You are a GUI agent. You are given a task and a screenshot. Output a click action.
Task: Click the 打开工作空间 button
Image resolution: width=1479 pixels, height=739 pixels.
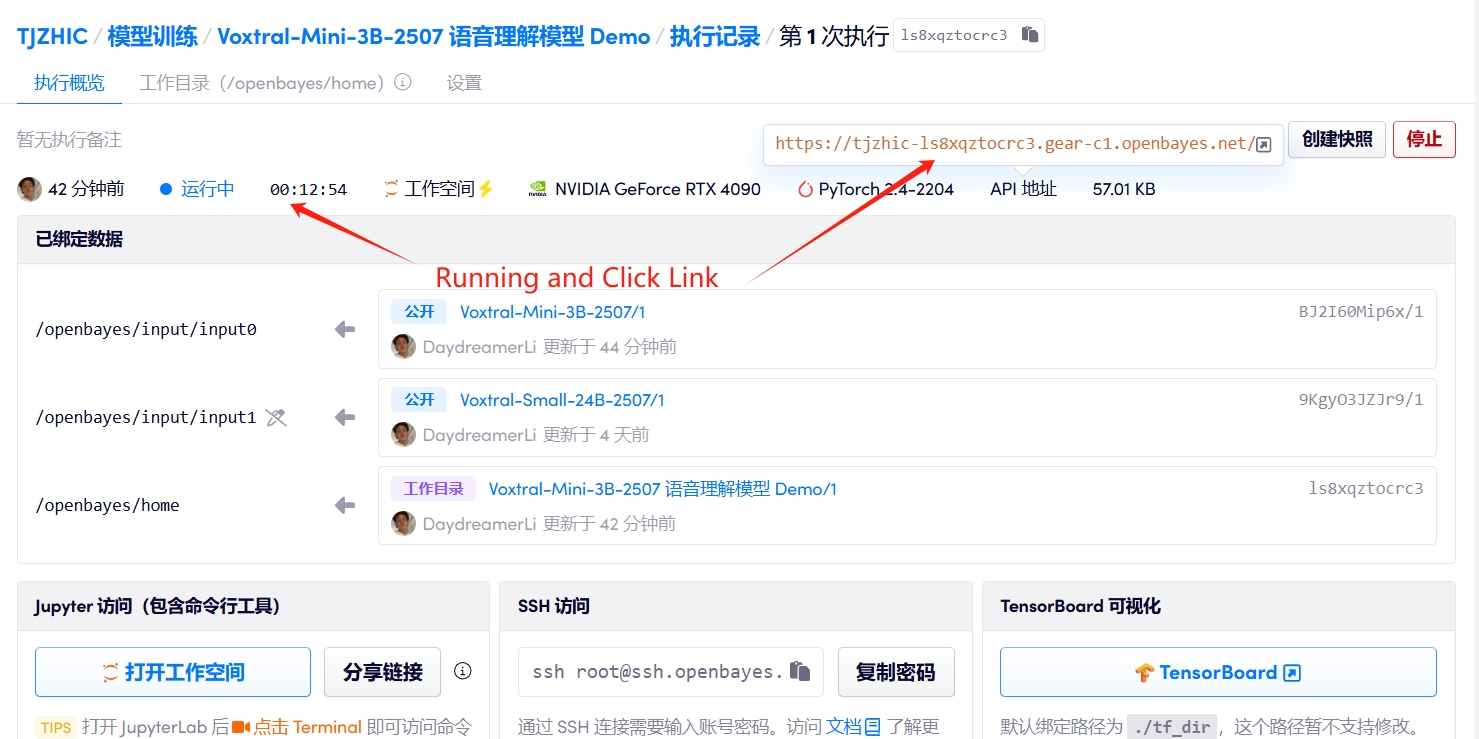(x=173, y=672)
